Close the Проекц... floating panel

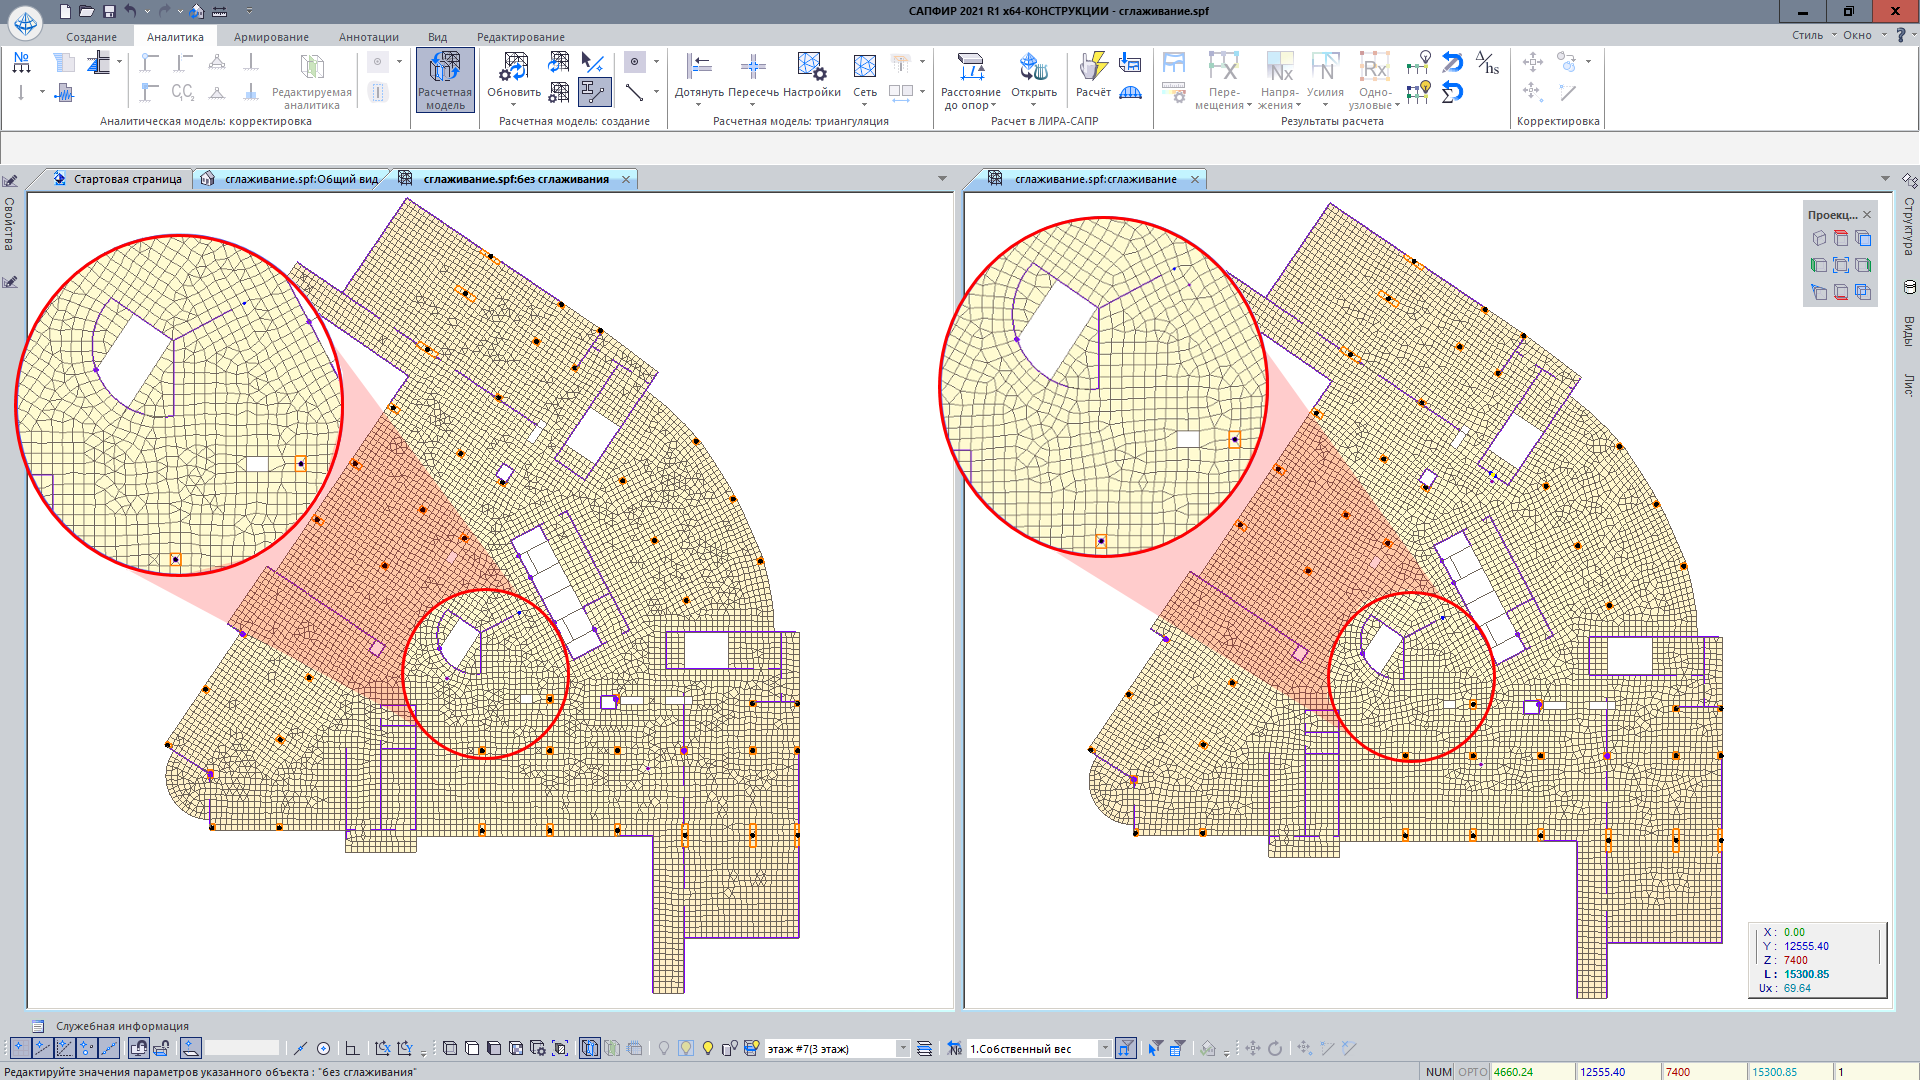(1867, 215)
